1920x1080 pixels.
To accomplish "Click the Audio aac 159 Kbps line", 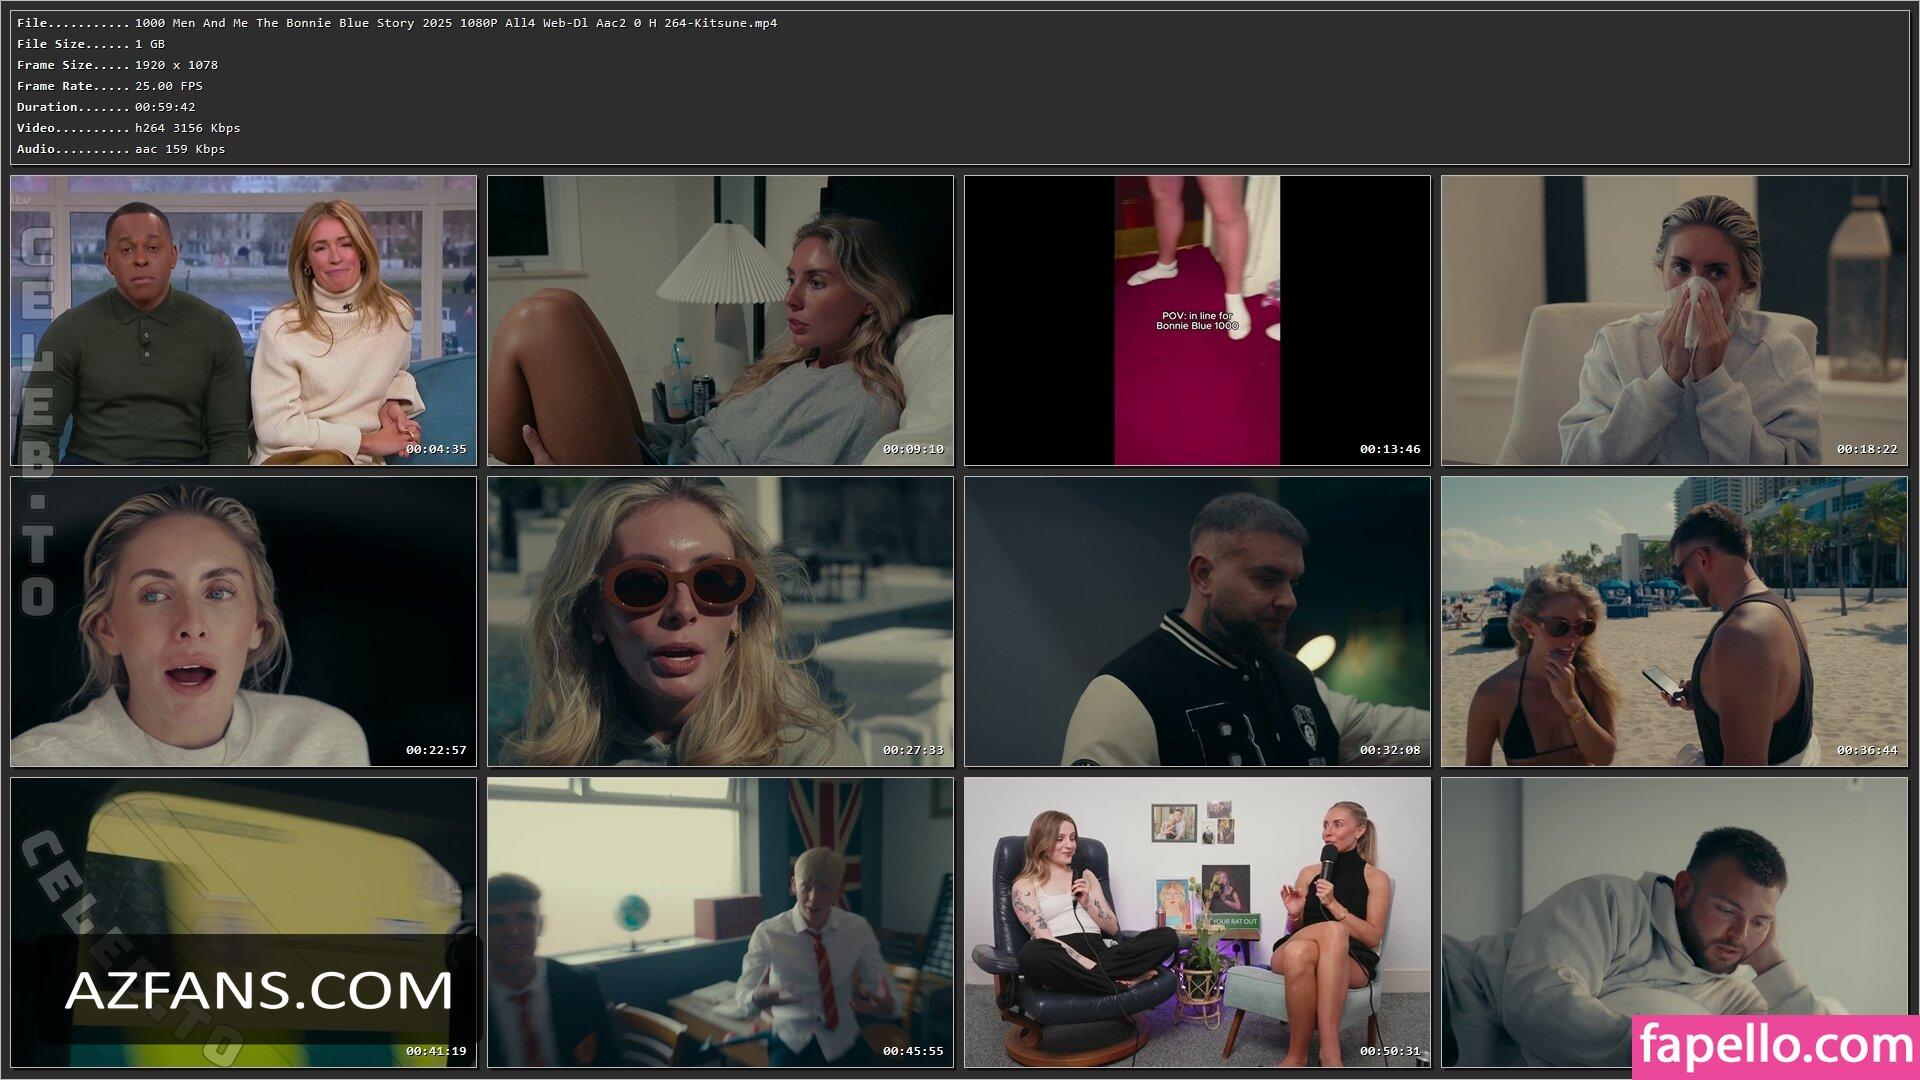I will pyautogui.click(x=121, y=149).
